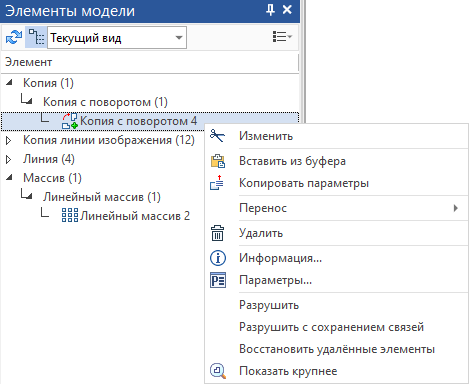Choose Копировать параметры menu item
The width and height of the screenshot is (469, 384).
pos(337,183)
